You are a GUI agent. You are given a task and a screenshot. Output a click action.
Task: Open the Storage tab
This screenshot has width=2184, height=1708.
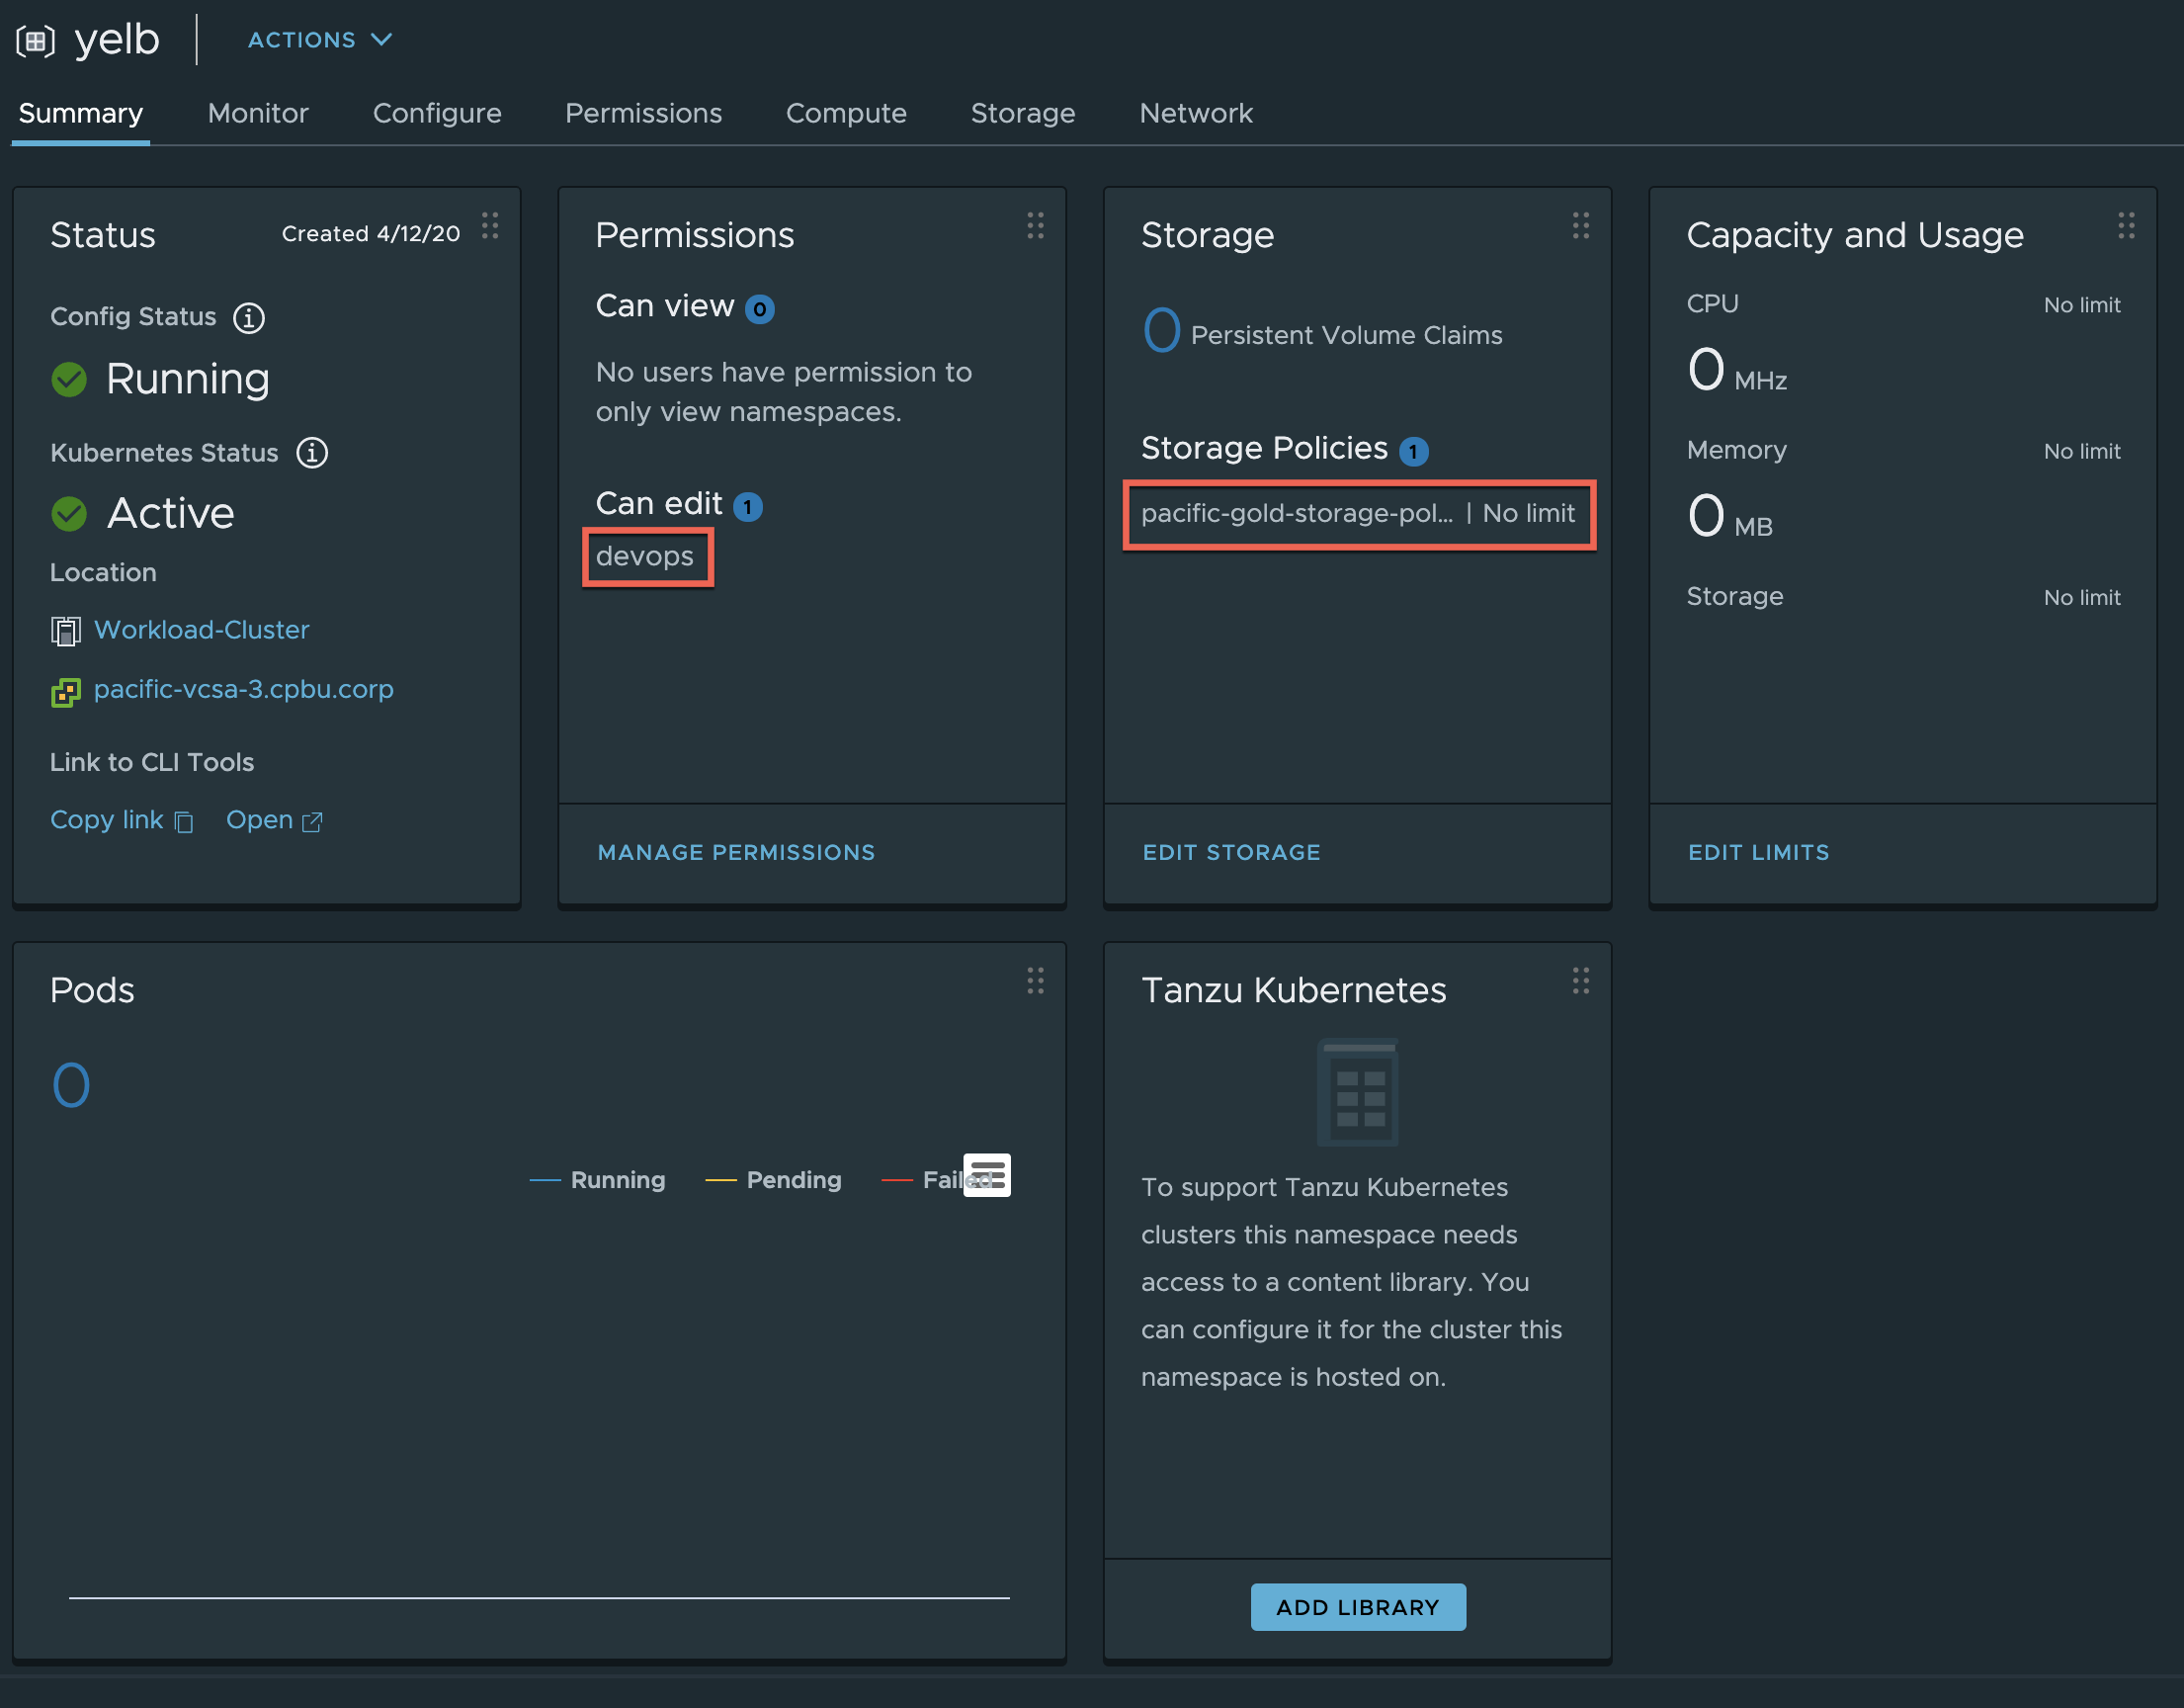pos(1022,113)
